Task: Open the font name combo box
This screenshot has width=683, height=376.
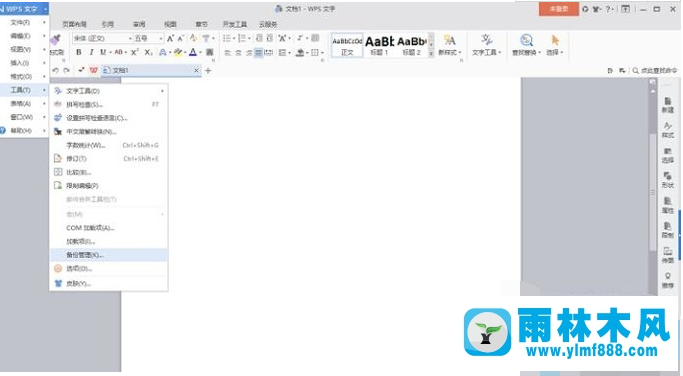Action: [102, 38]
